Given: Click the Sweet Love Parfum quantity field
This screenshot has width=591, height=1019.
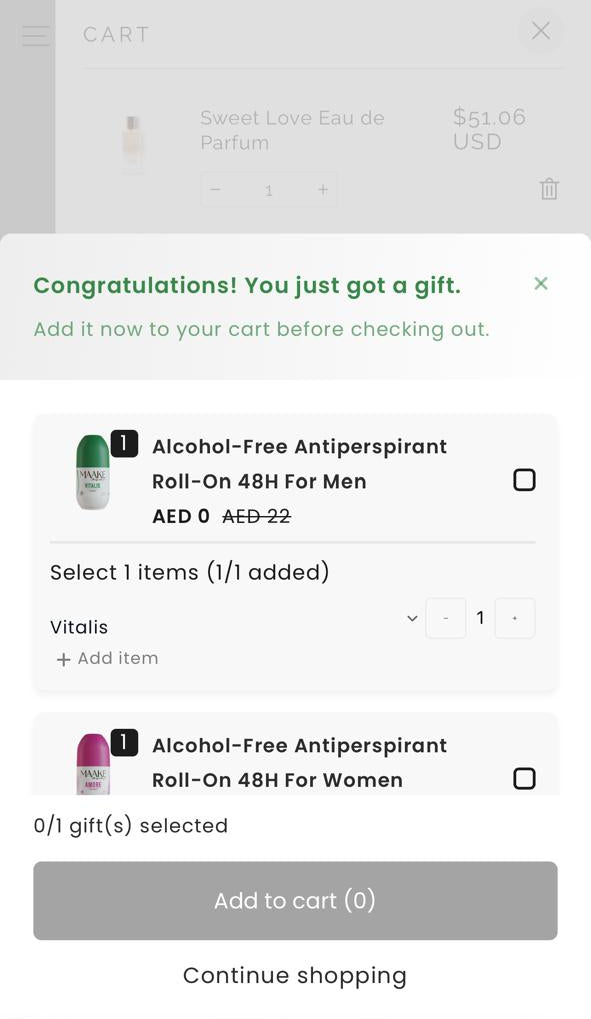Looking at the screenshot, I should point(268,189).
